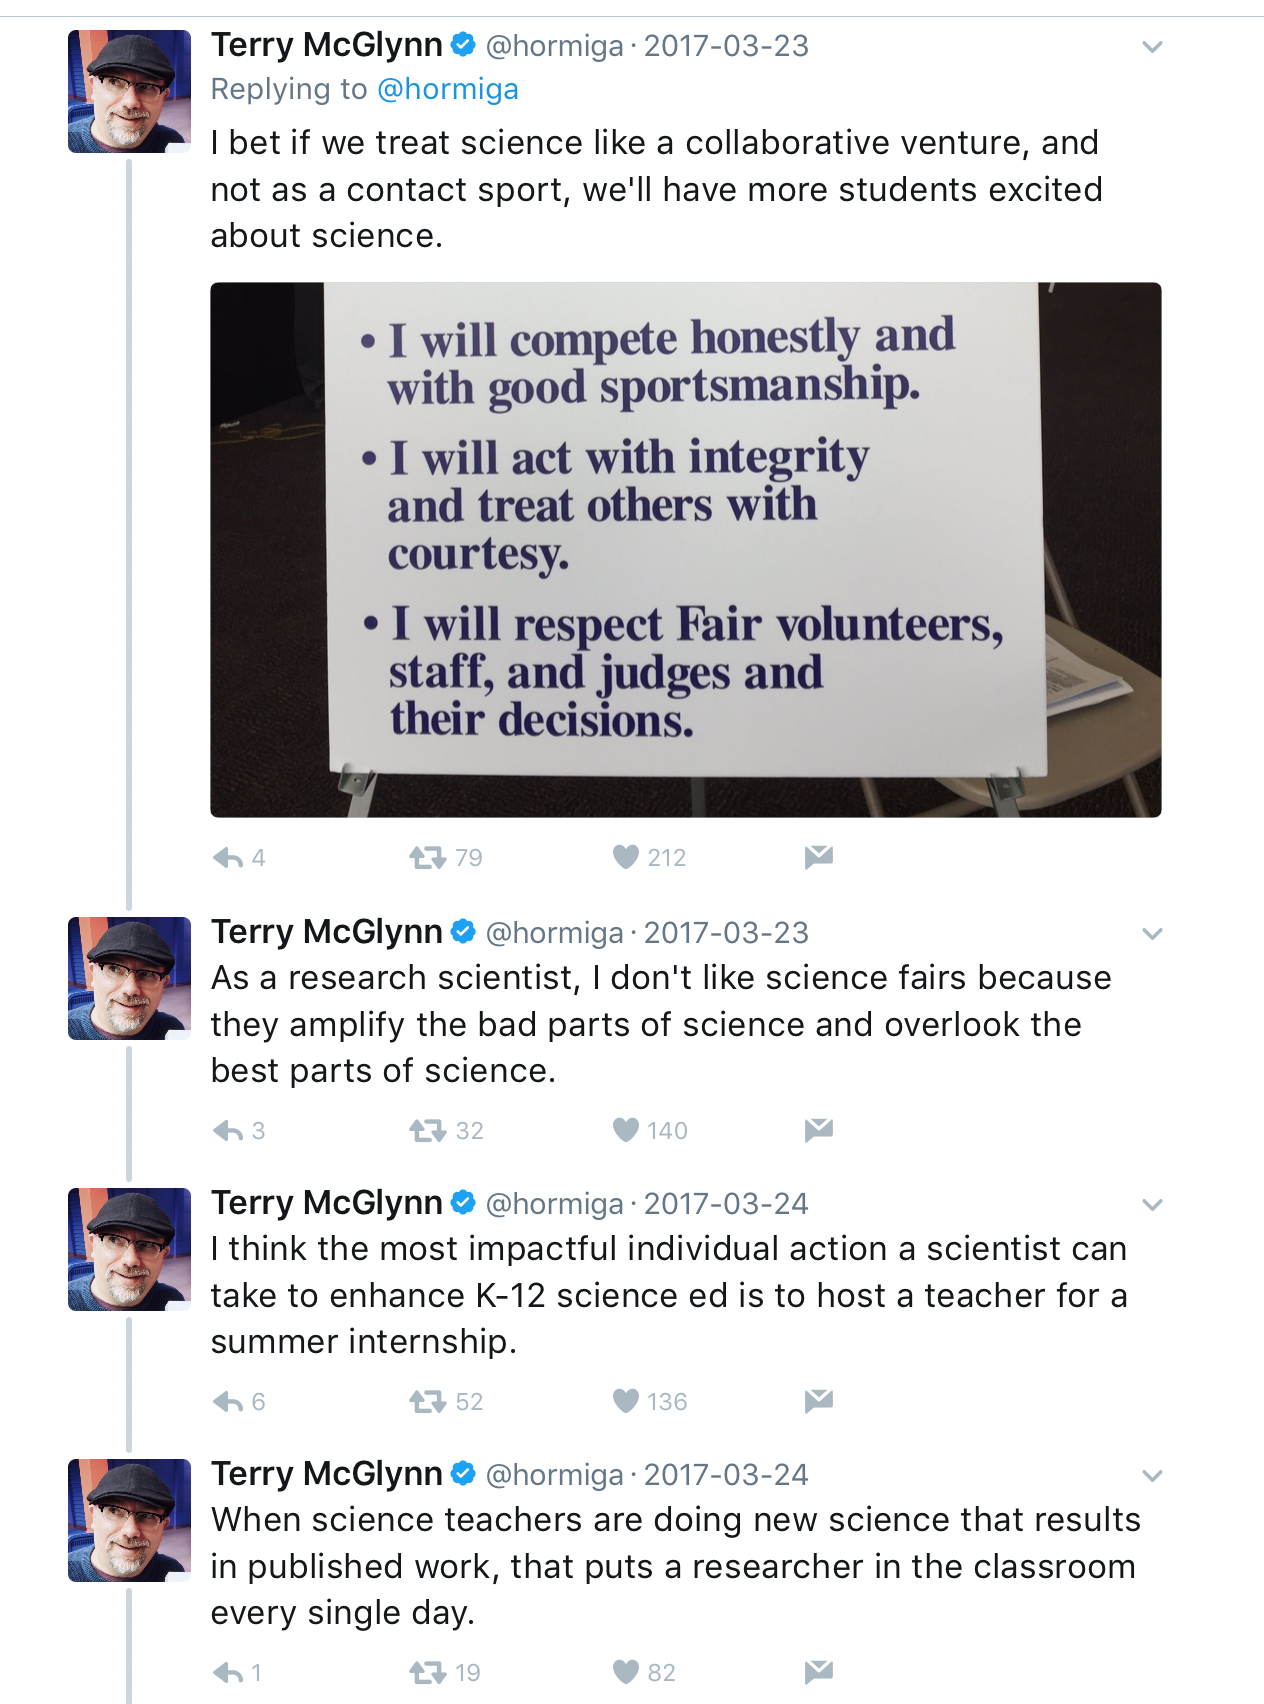Like the tweet with 82 likes

pyautogui.click(x=626, y=1672)
